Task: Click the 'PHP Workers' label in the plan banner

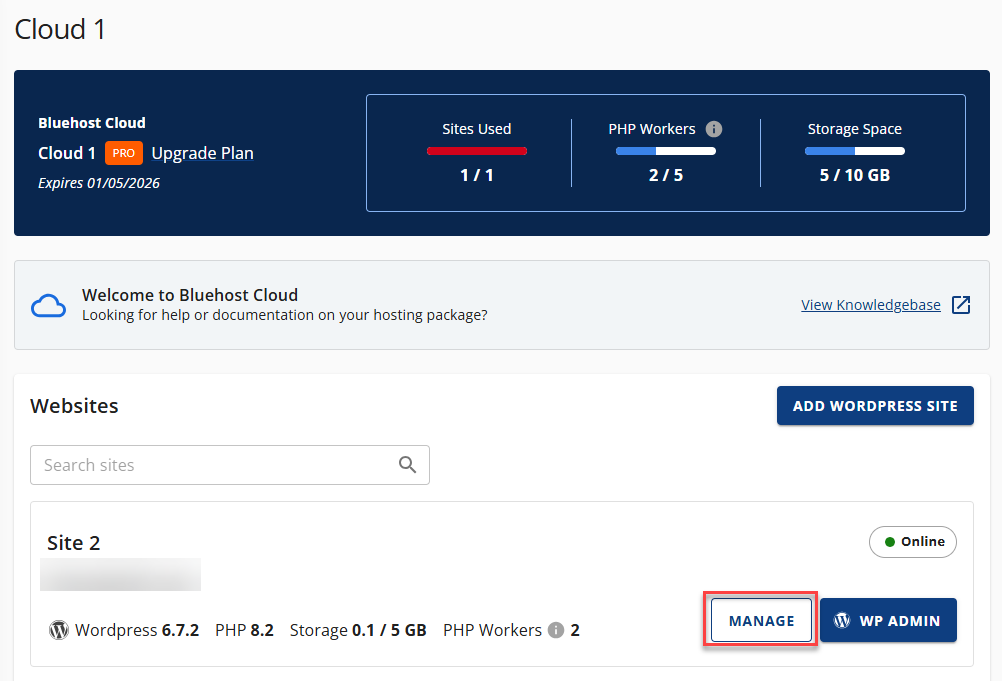Action: (x=652, y=129)
